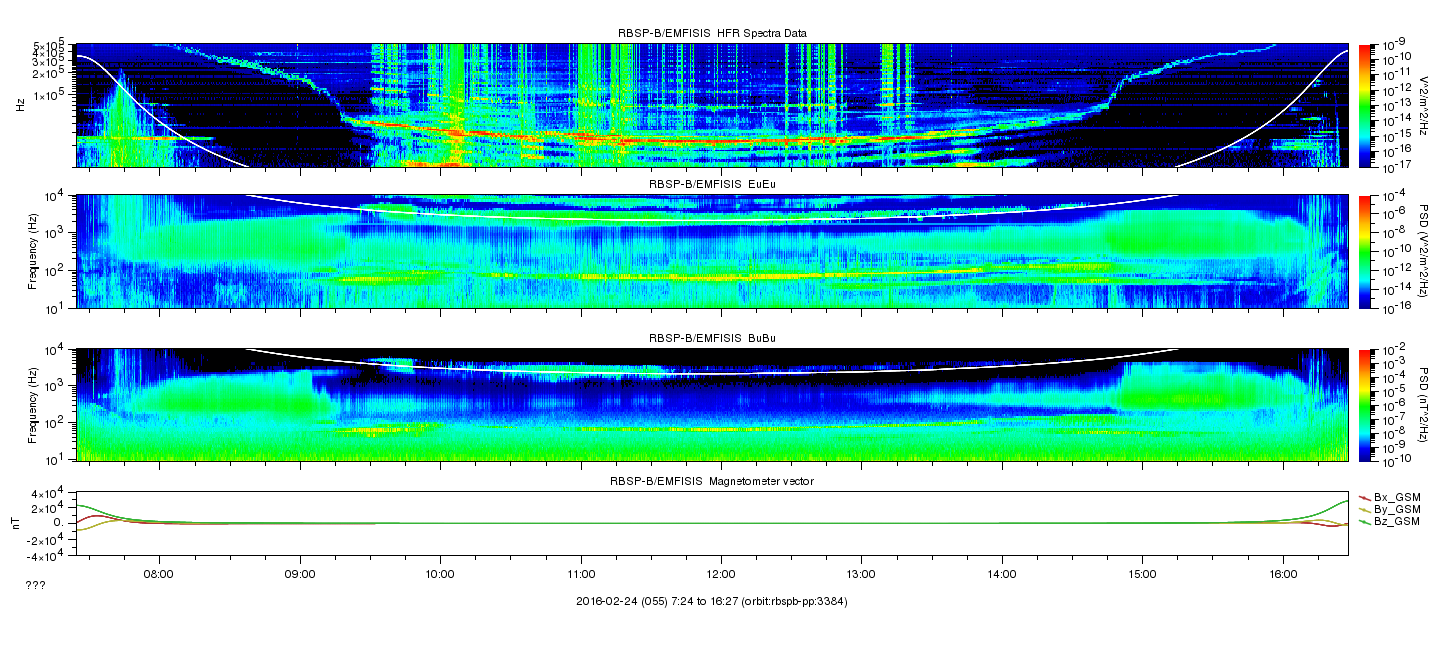The image size is (1447, 658).
Task: Click the BuBu panel color bar
Action: 1364,404
